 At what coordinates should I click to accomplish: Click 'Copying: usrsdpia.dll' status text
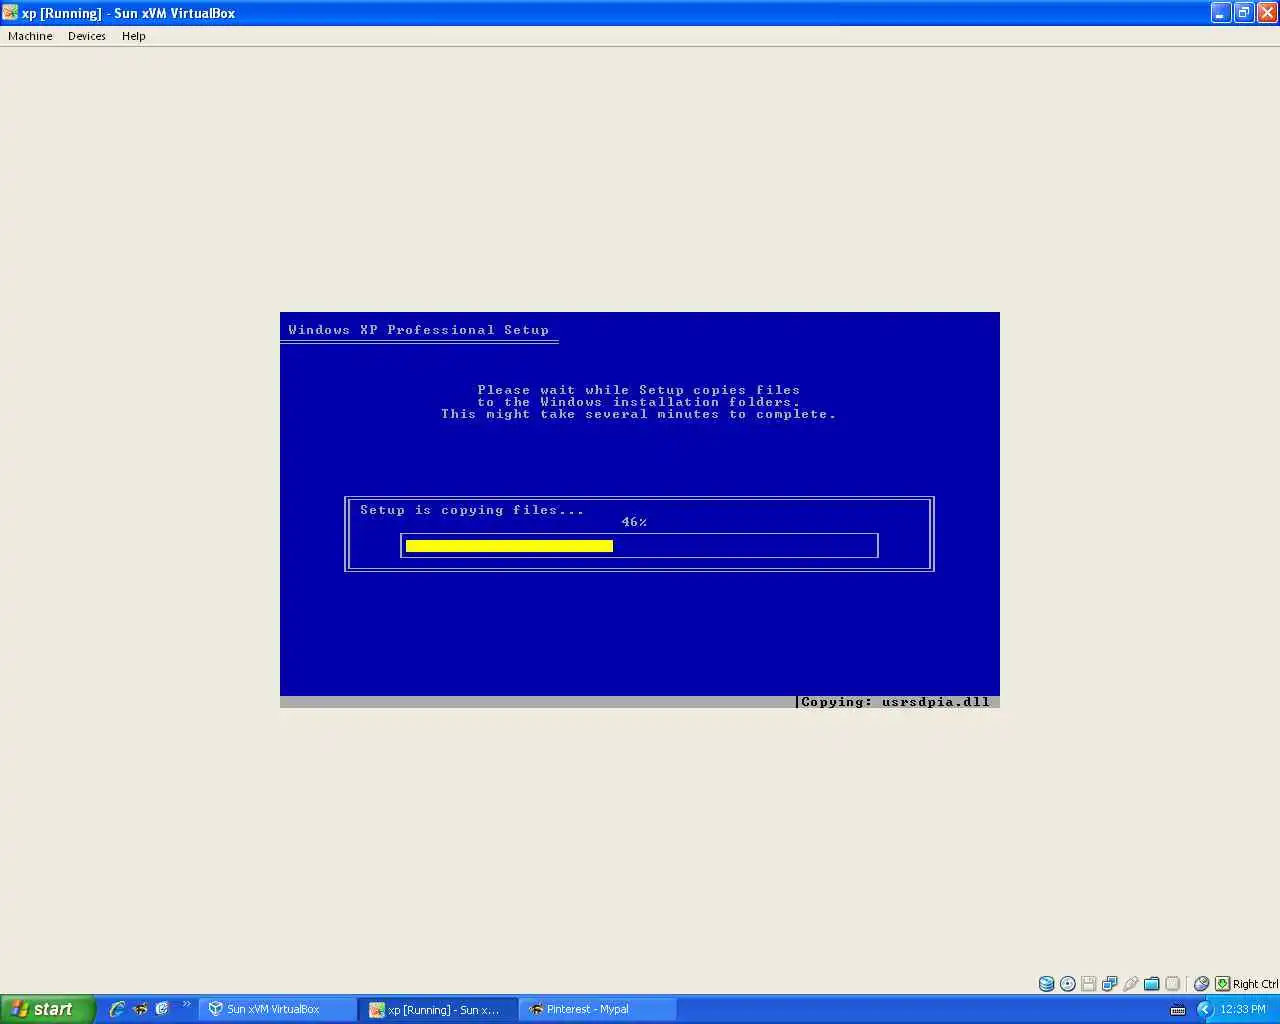(x=895, y=702)
